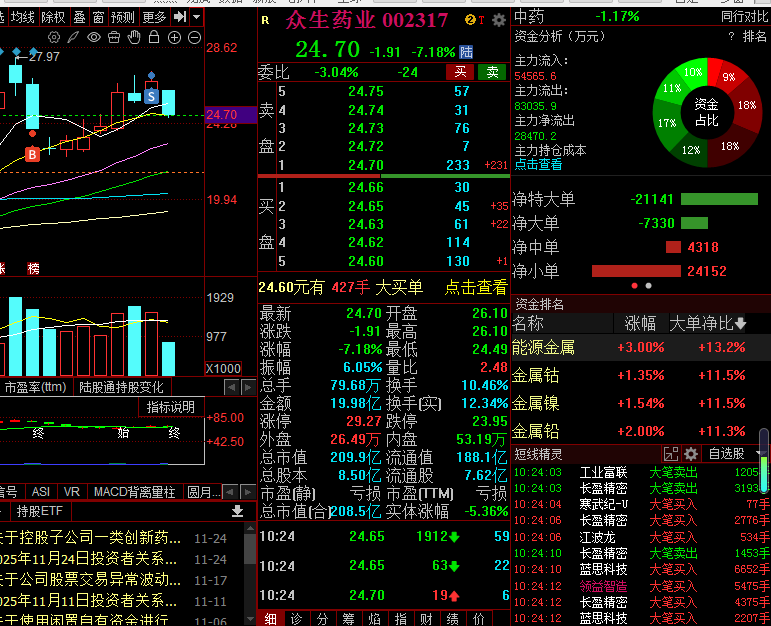Select the white second page dot indicator
771x626 pixels.
(x=649, y=286)
